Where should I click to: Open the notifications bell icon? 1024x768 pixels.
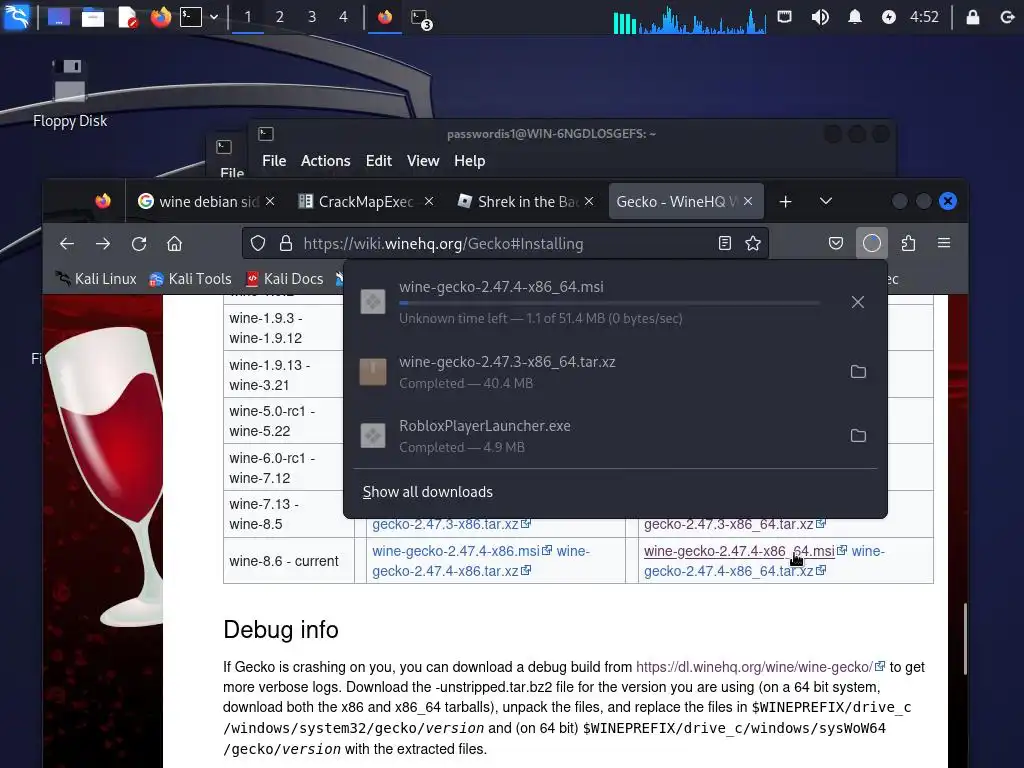click(x=854, y=16)
